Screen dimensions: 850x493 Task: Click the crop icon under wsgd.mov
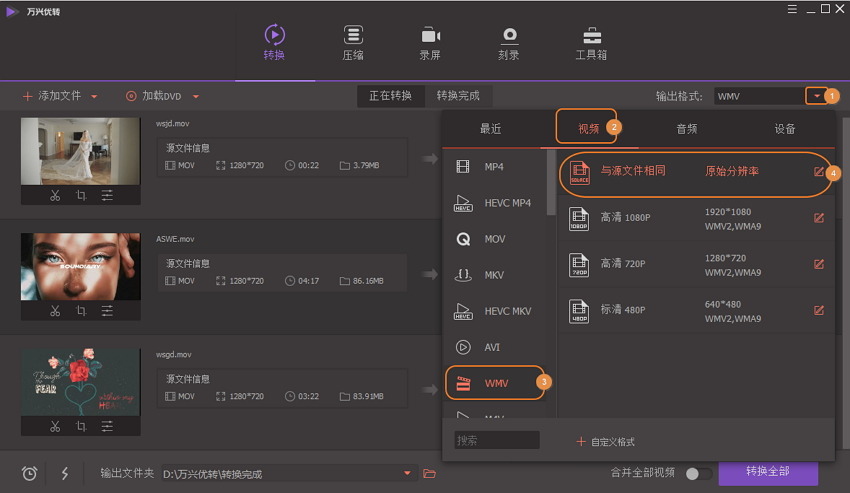coord(81,426)
